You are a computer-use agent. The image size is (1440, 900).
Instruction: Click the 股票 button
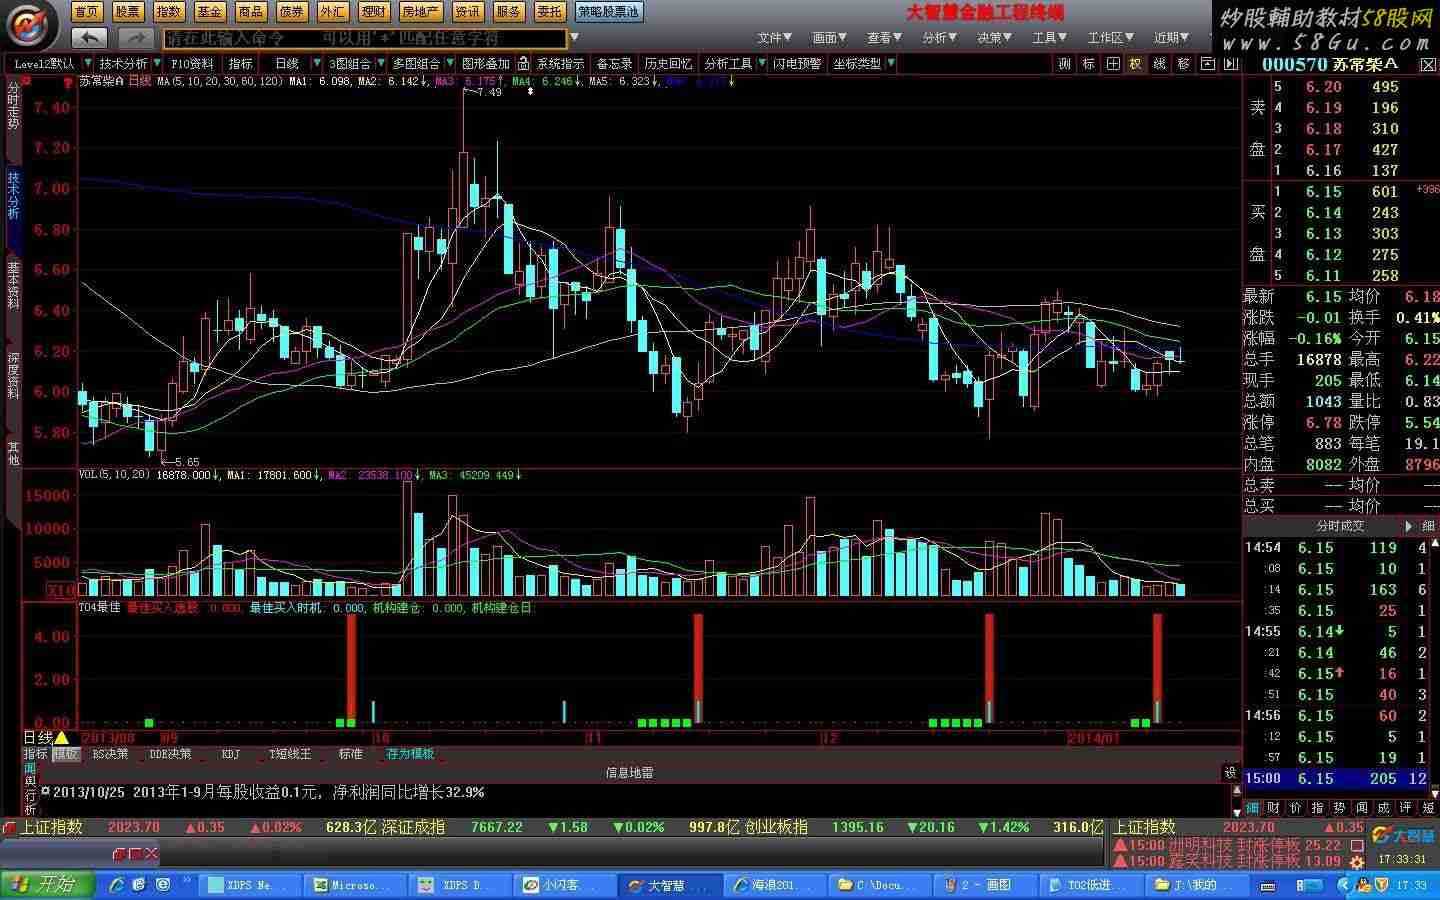pos(128,12)
